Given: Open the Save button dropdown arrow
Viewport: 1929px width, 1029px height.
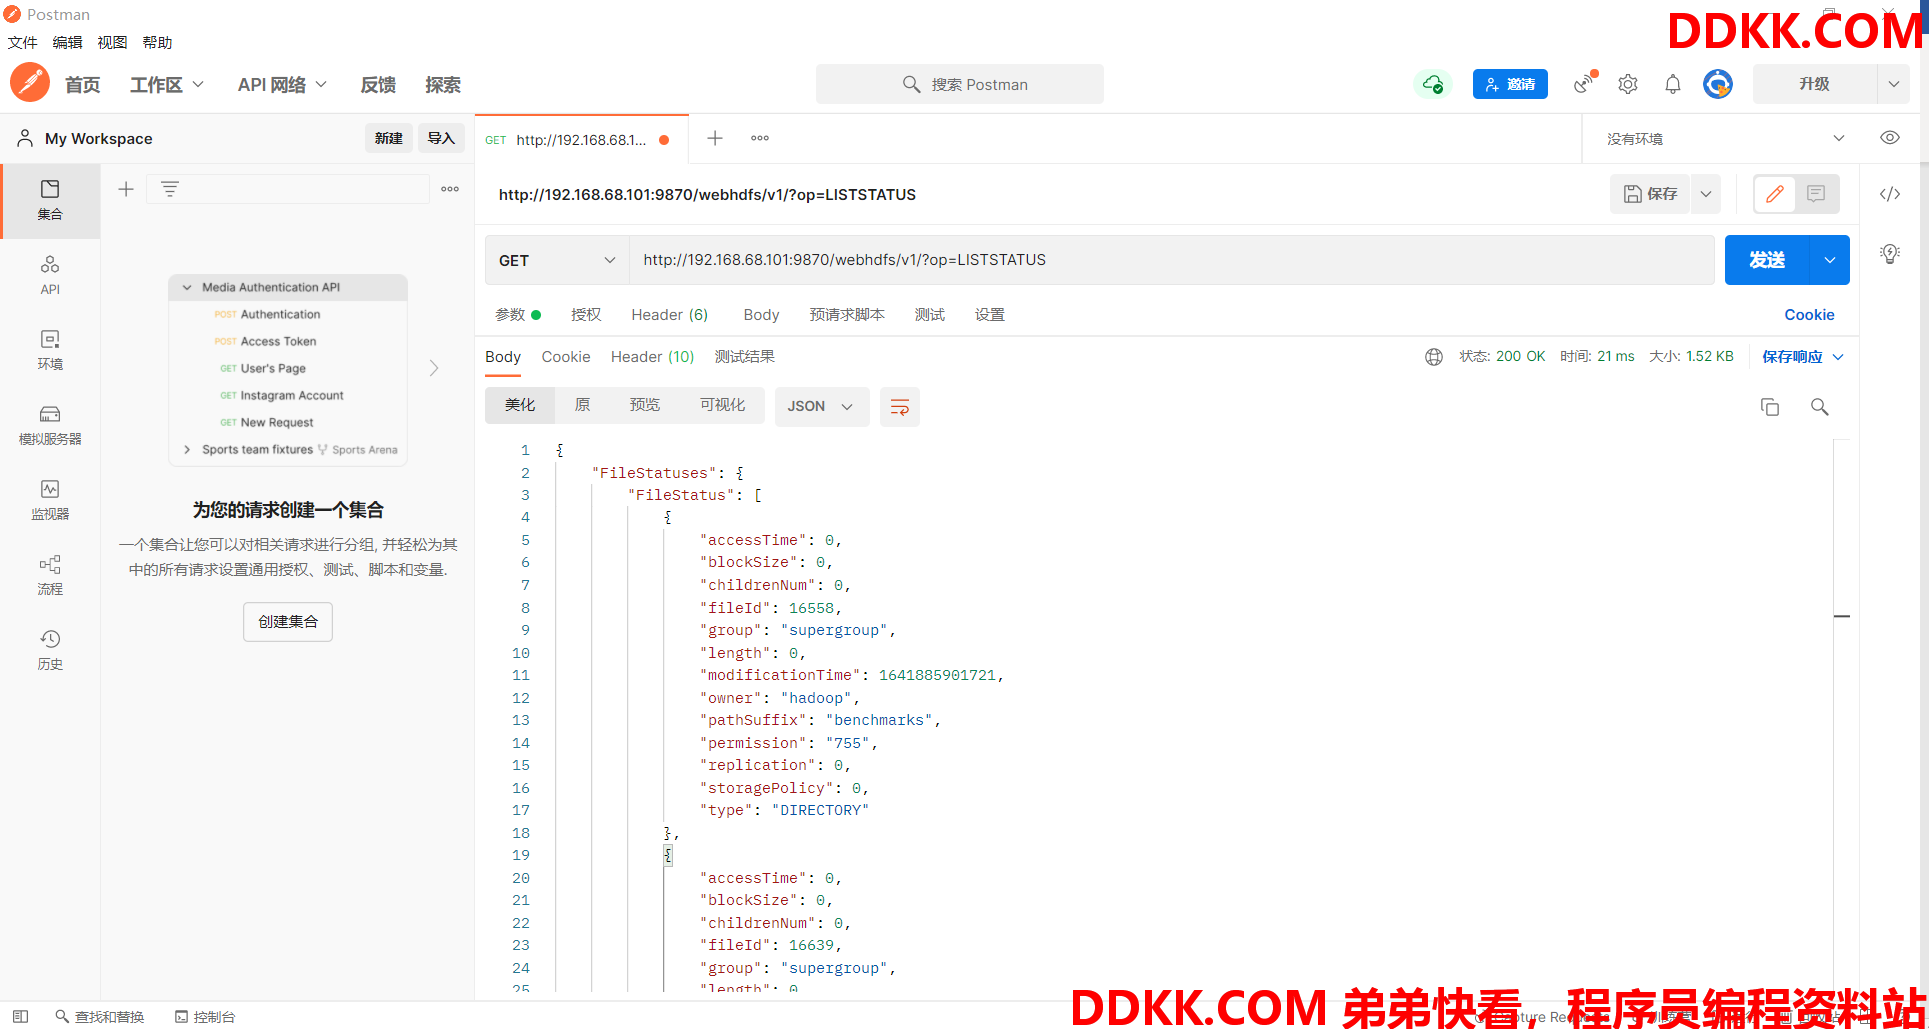Looking at the screenshot, I should coord(1706,194).
